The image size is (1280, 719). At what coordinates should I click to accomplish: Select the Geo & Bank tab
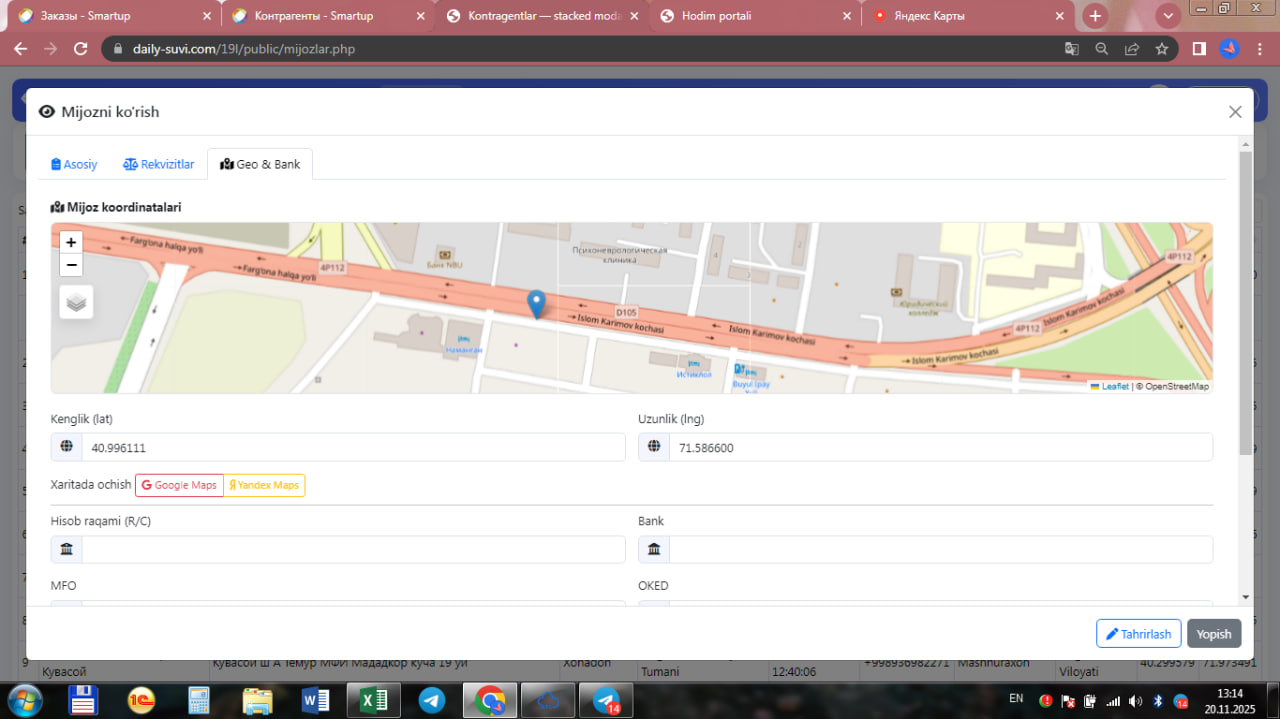tap(260, 164)
